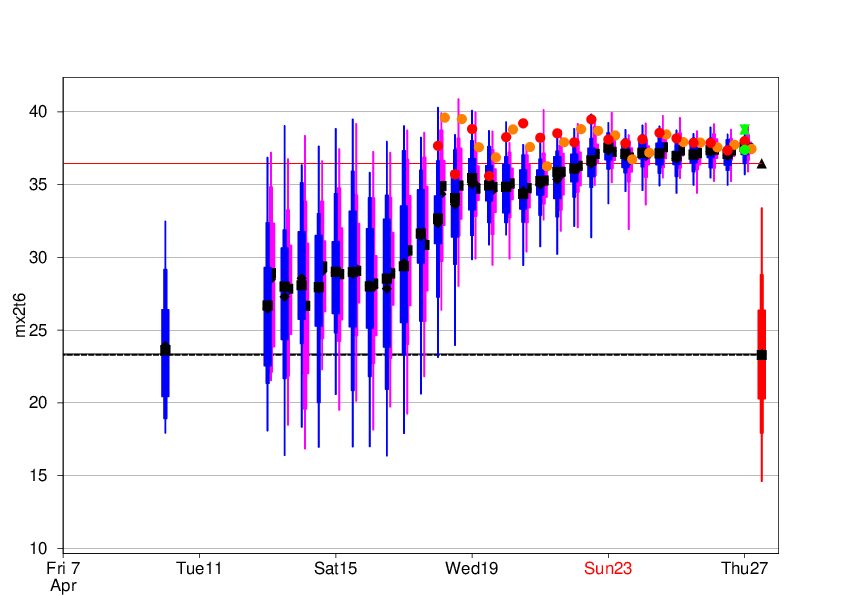Select the black triangle marker at chart right
This screenshot has width=842, height=596.
(761, 164)
